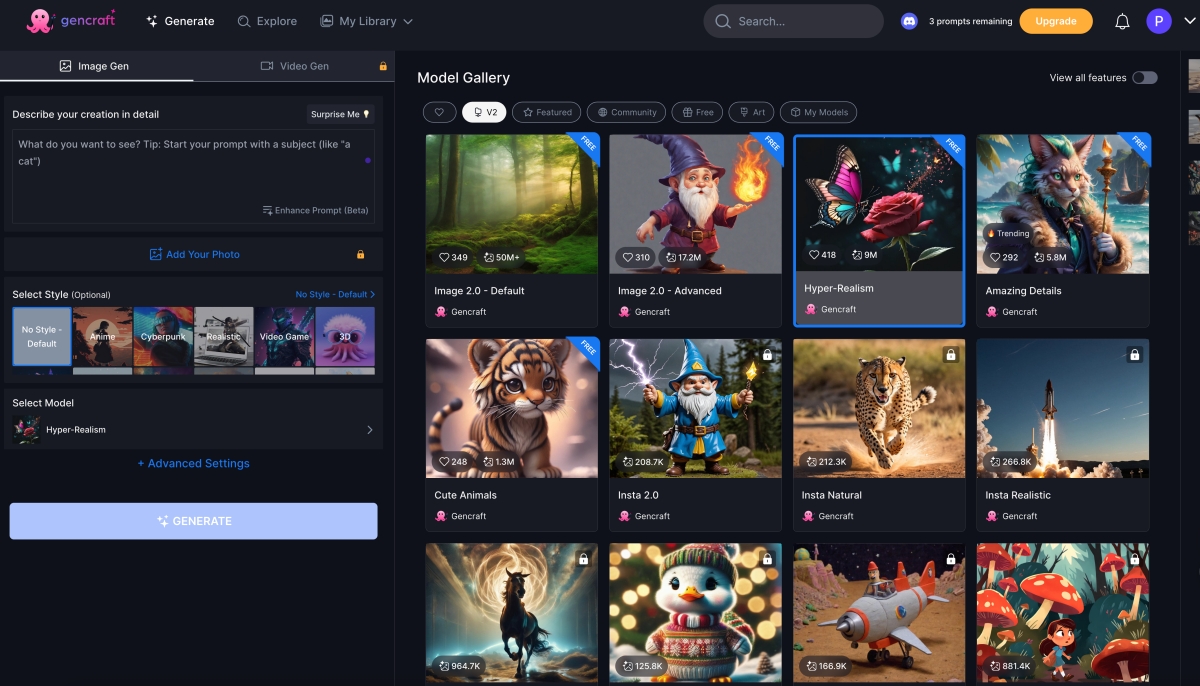
Task: Click the Gencraft octopus logo
Action: 40,21
